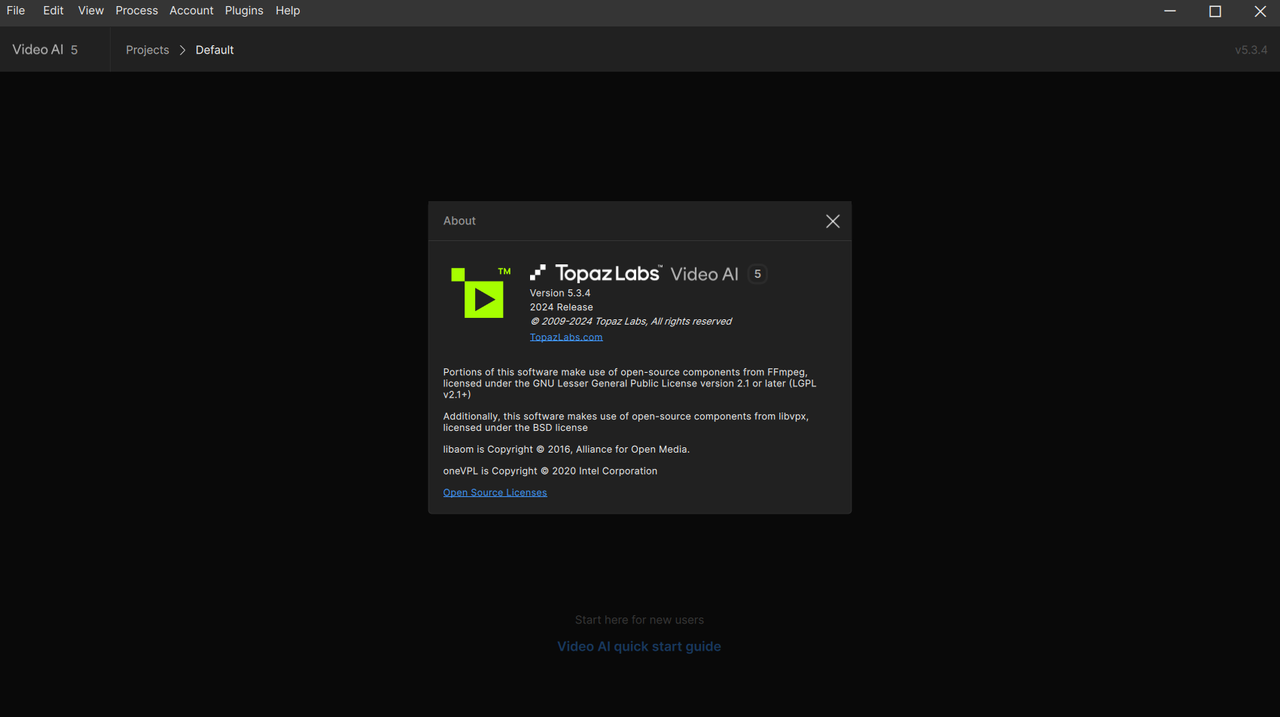Click the Topaz Labs copyright notice

click(631, 321)
